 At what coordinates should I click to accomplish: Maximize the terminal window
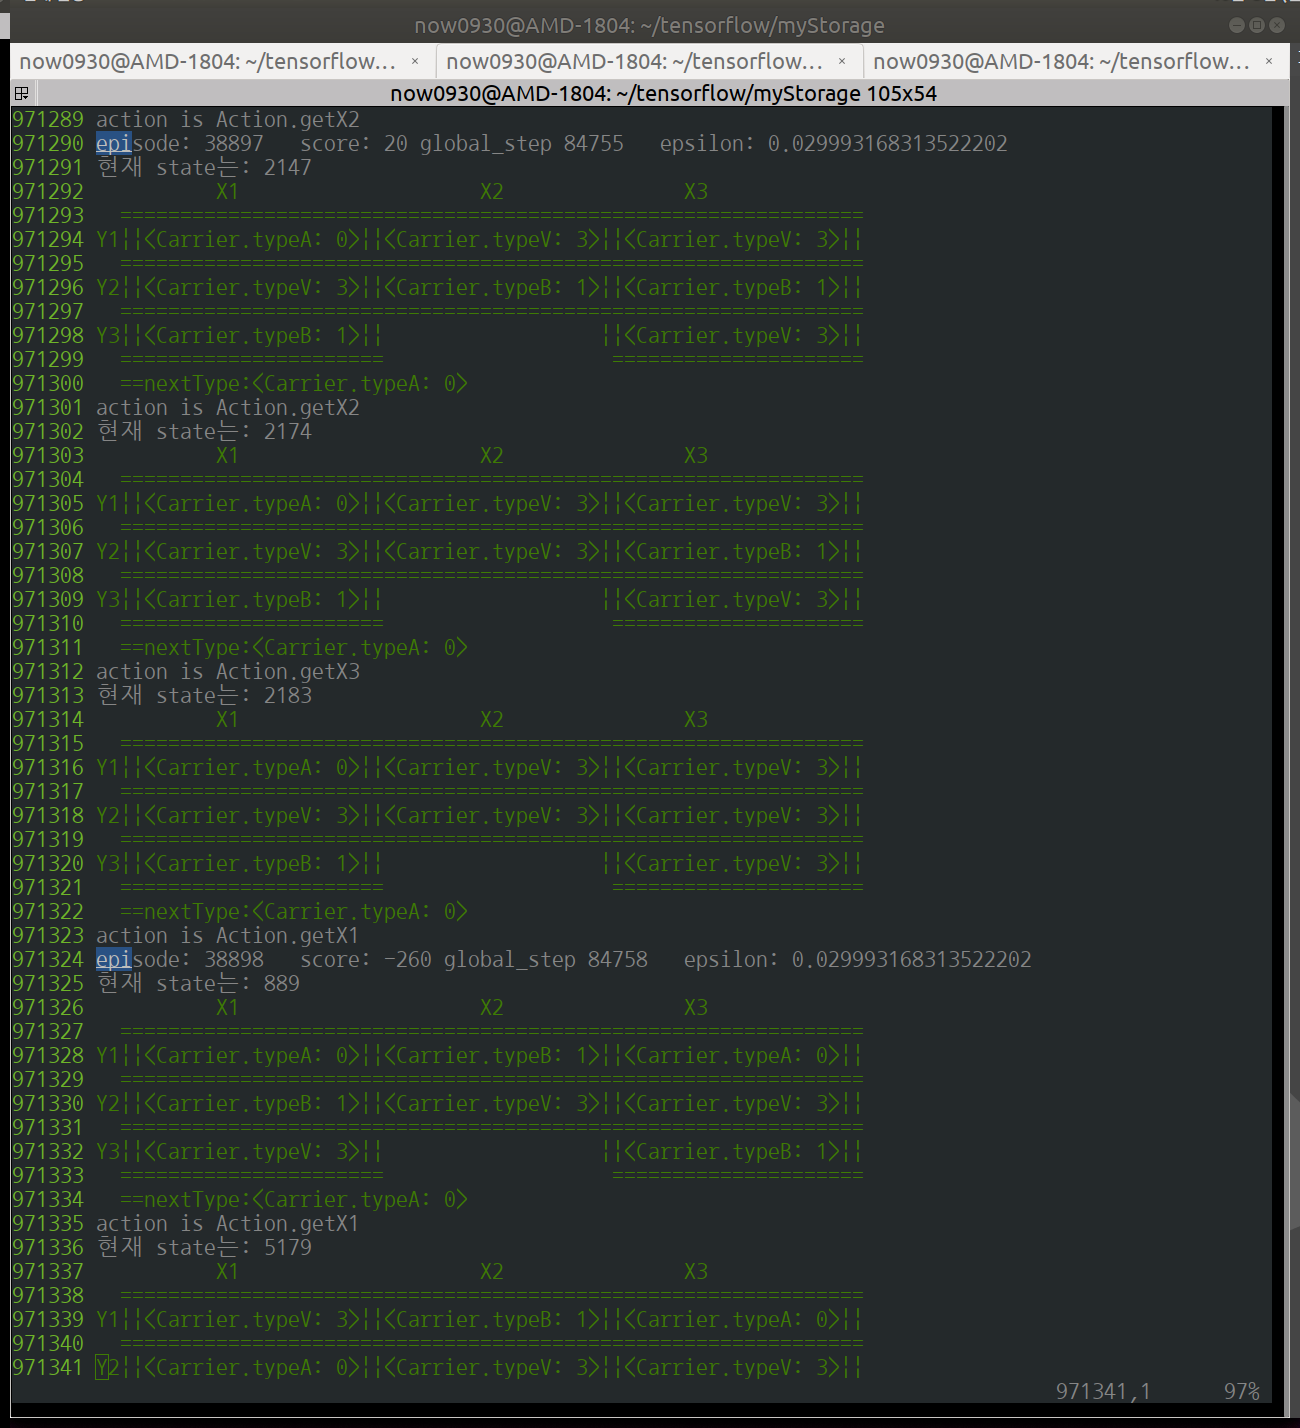click(x=1257, y=25)
